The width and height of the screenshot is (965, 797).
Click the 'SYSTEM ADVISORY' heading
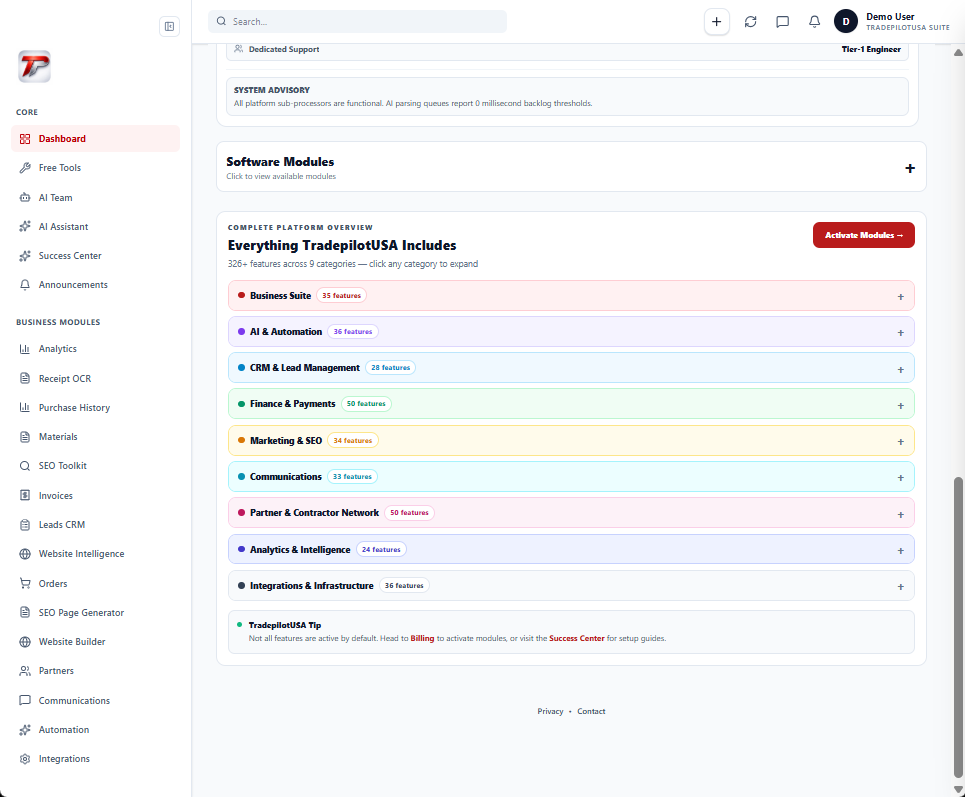(271, 90)
